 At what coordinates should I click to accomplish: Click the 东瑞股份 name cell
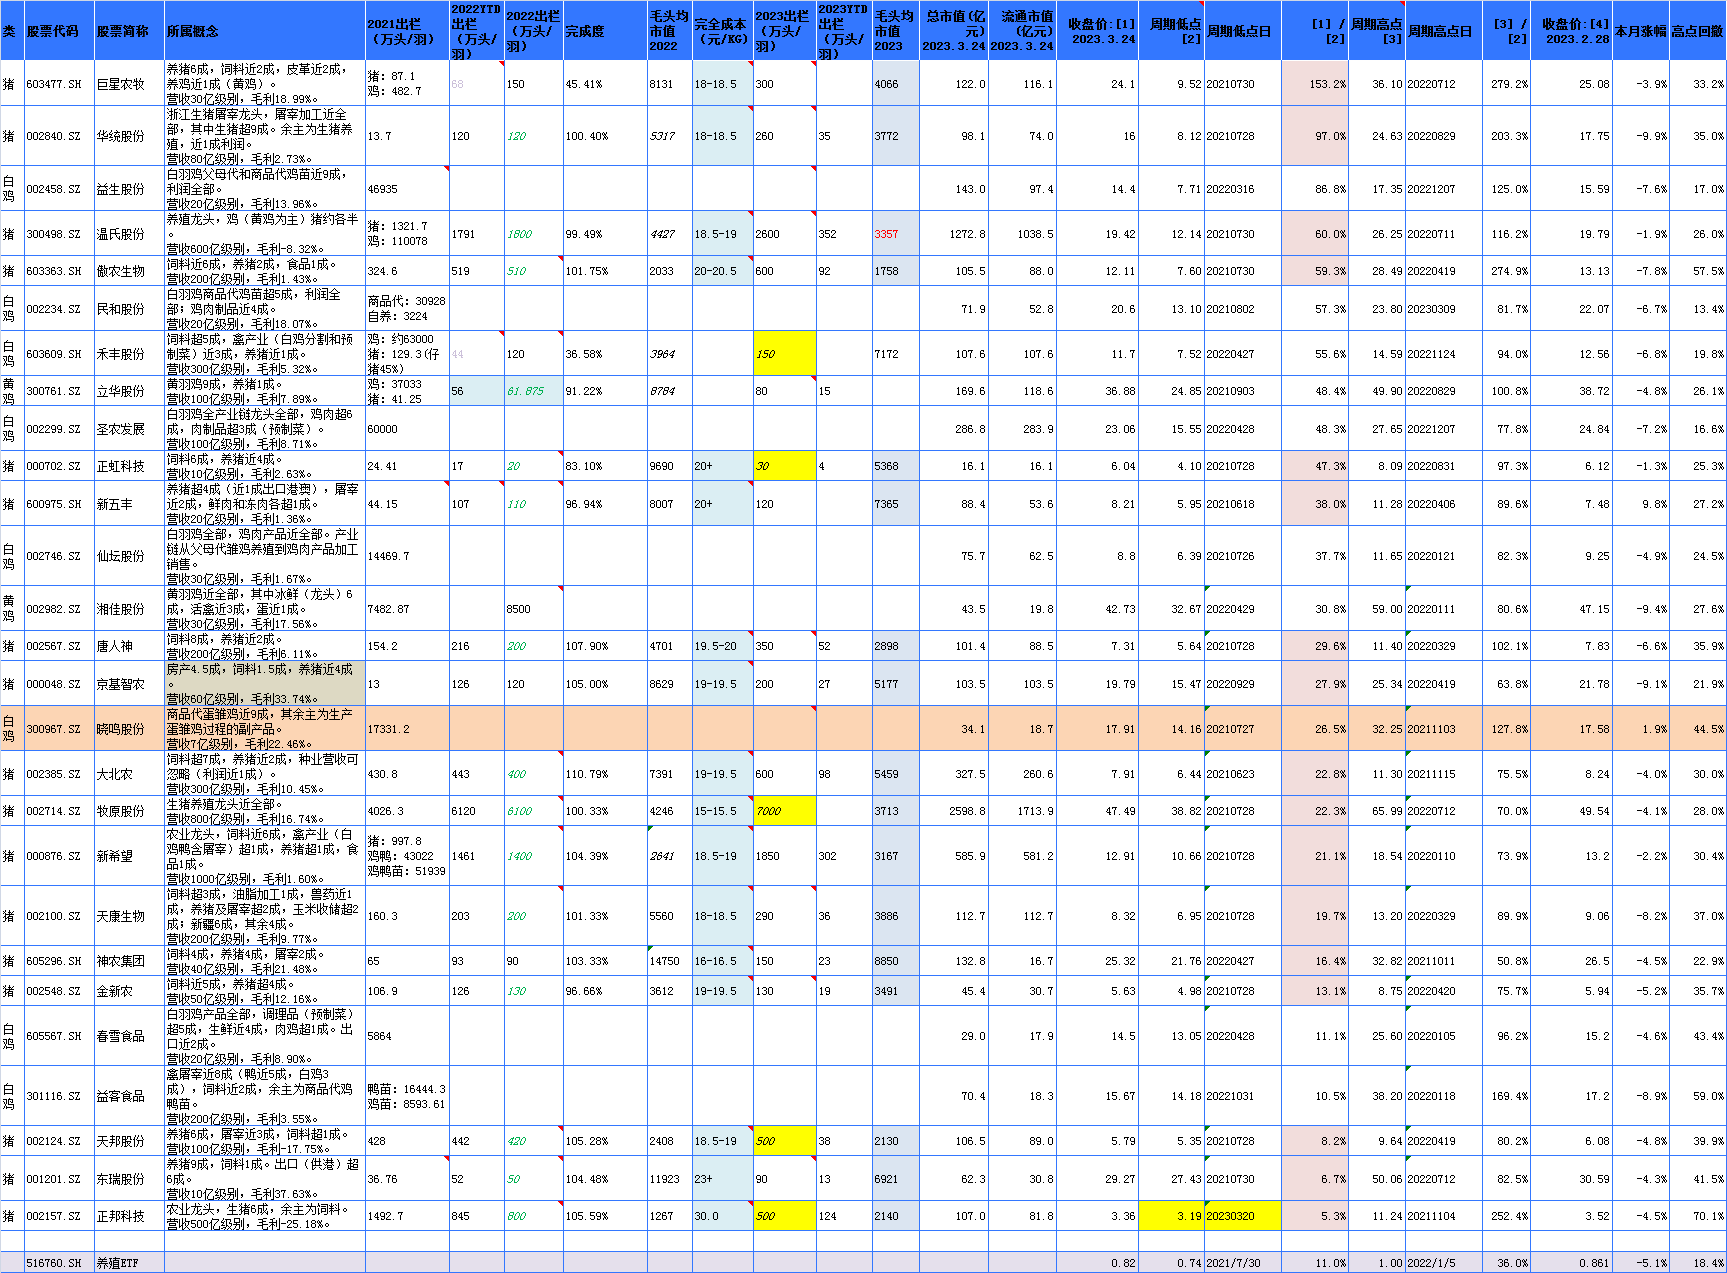[x=129, y=1179]
